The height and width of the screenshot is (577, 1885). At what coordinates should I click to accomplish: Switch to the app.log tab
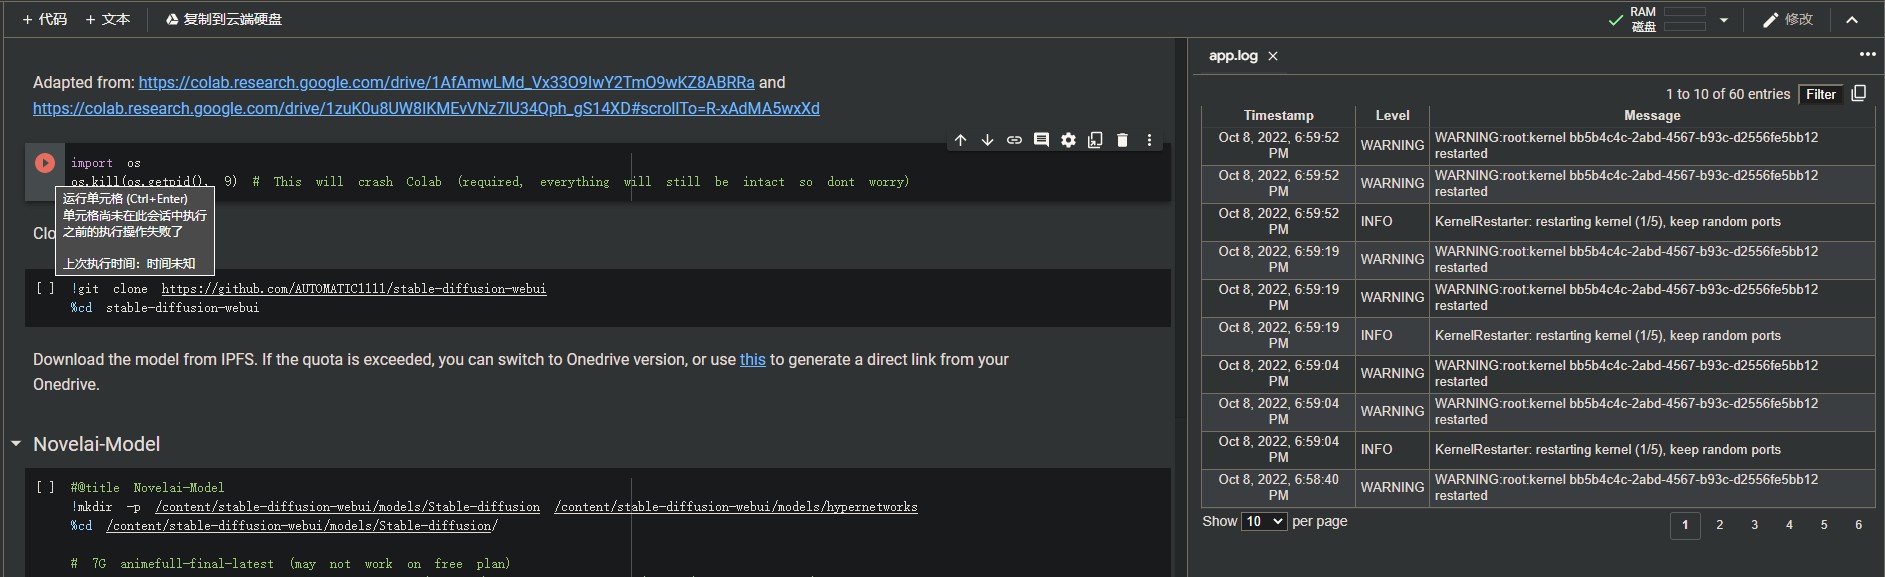1232,56
